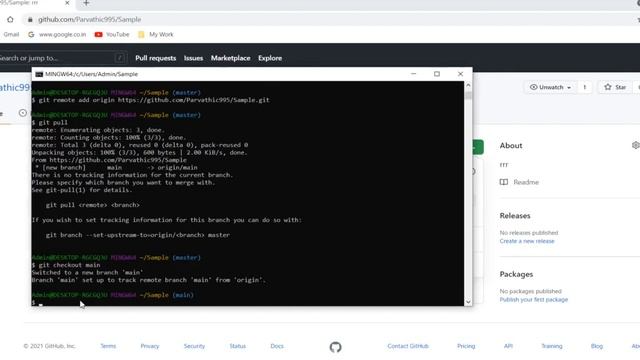Viewport: 640px width, 360px height.
Task: Click the slash shortcut key icon
Action: (x=120, y=58)
